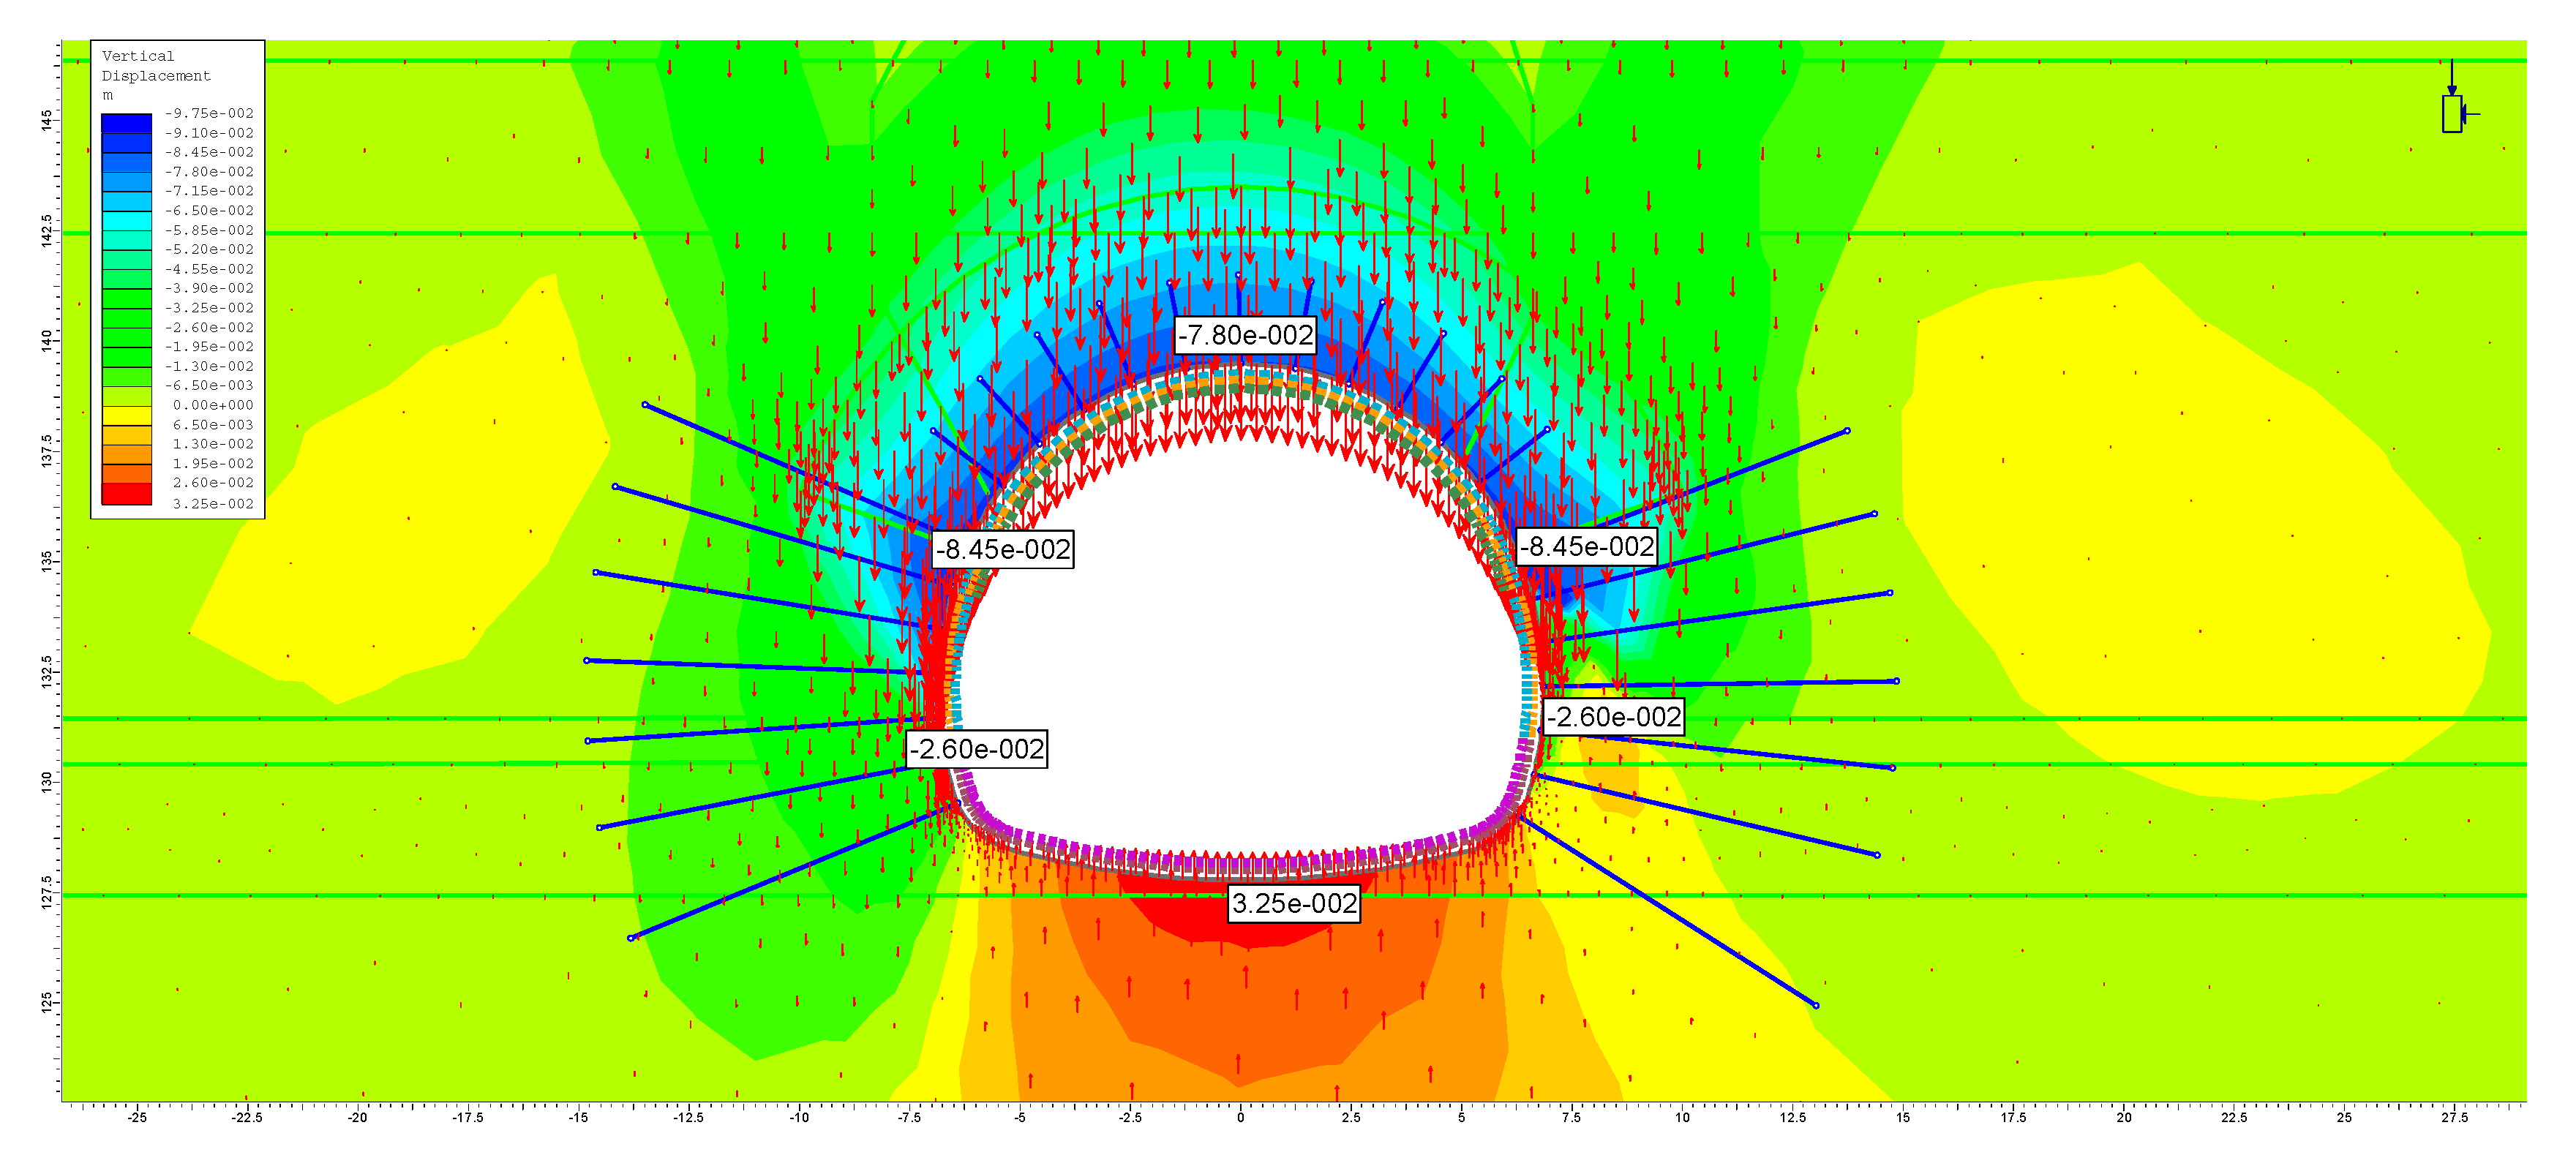2576x1155 pixels.
Task: Click the -25 tick on horizontal axis
Action: [137, 1118]
